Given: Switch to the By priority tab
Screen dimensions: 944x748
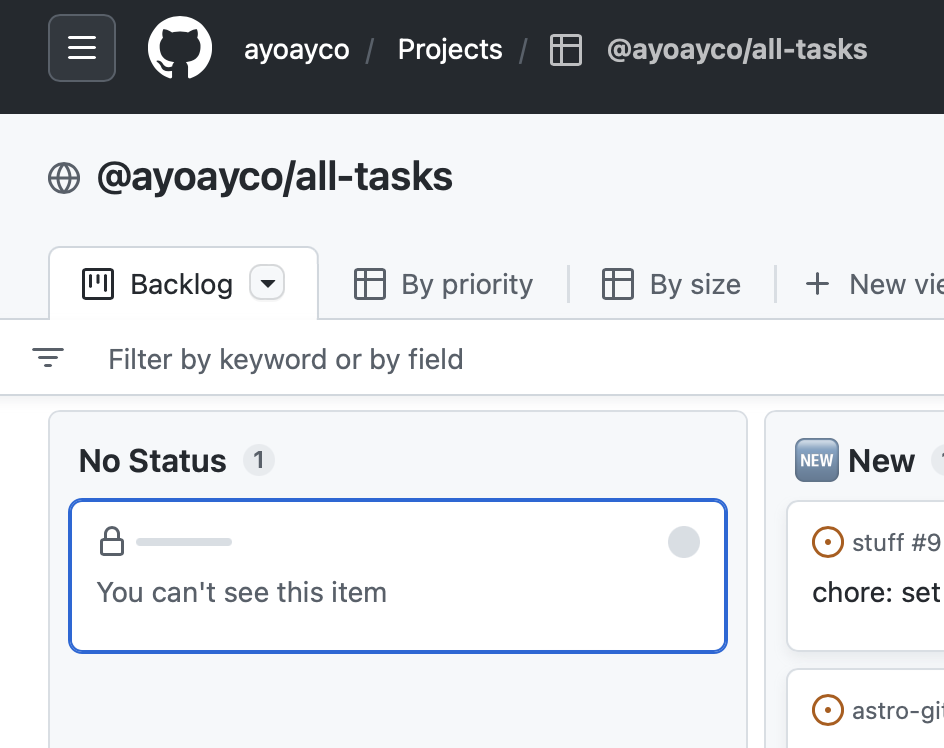Looking at the screenshot, I should pyautogui.click(x=444, y=284).
